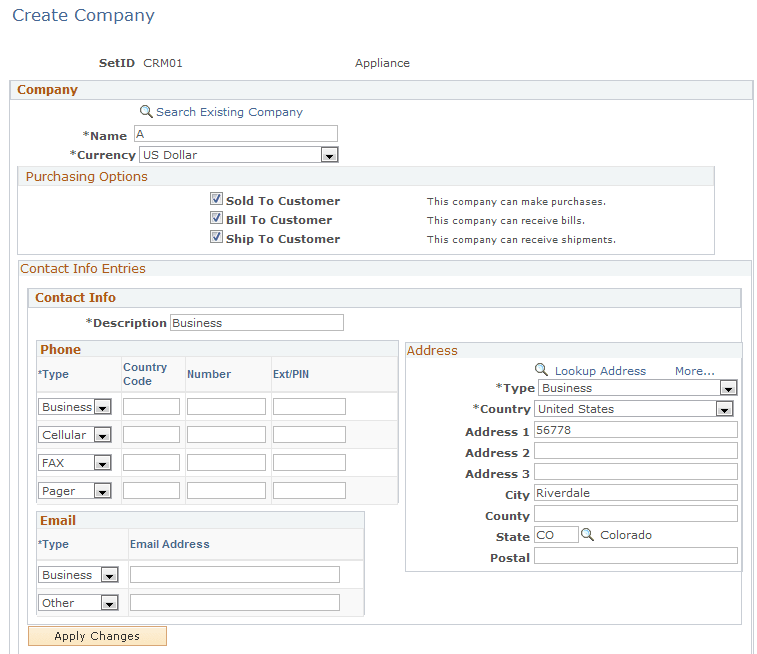757x654 pixels.
Task: Click the Cellular phone Country Code field
Action: coord(151,434)
